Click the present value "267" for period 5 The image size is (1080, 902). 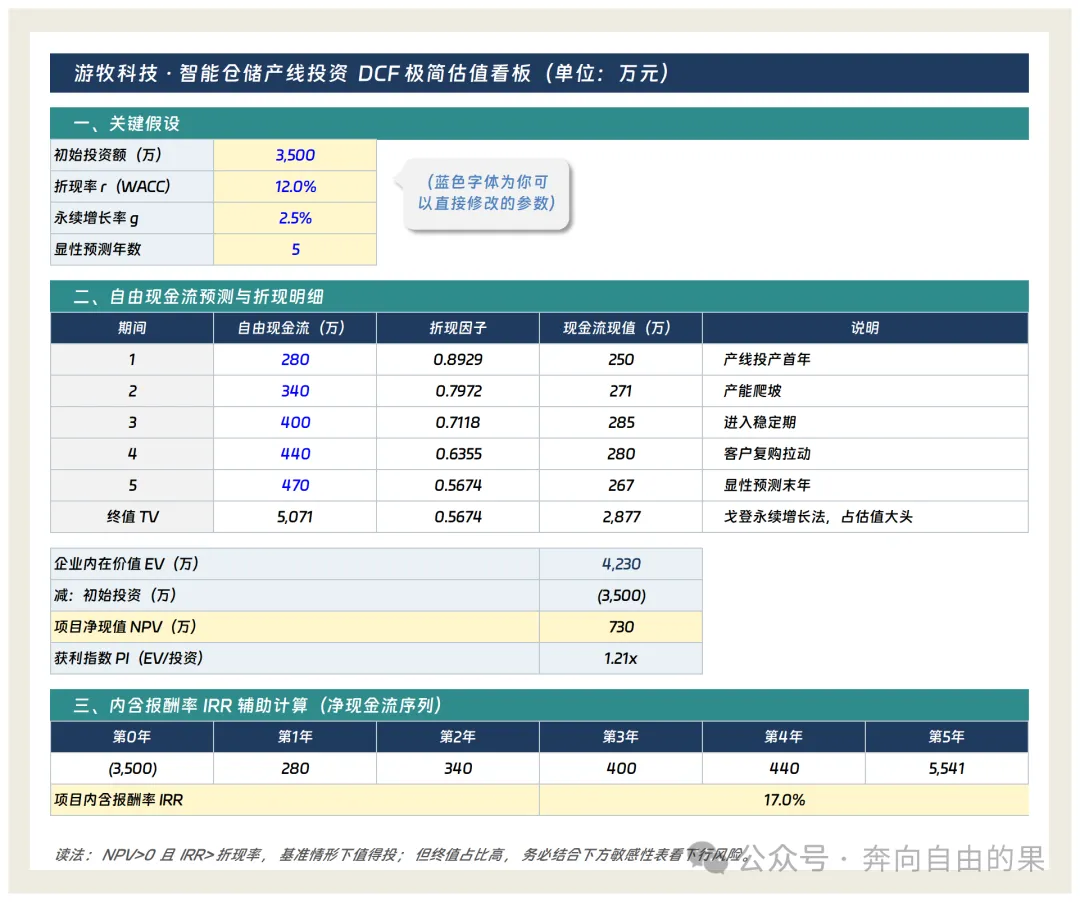(621, 485)
